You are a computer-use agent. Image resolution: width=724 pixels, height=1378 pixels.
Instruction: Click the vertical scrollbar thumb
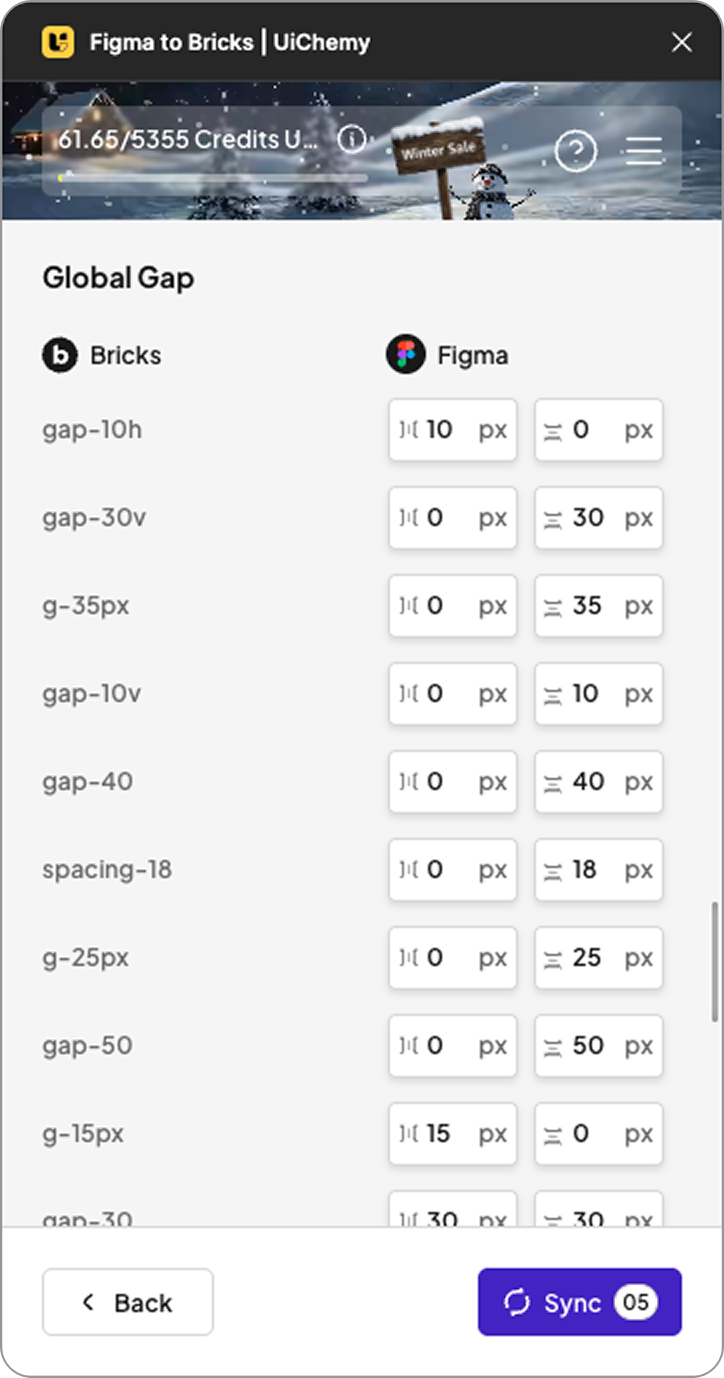(x=715, y=961)
